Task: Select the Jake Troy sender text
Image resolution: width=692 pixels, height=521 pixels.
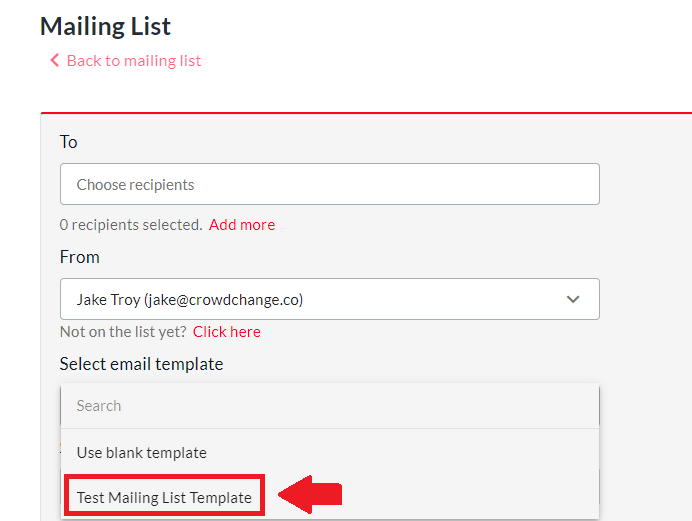Action: tap(108, 299)
